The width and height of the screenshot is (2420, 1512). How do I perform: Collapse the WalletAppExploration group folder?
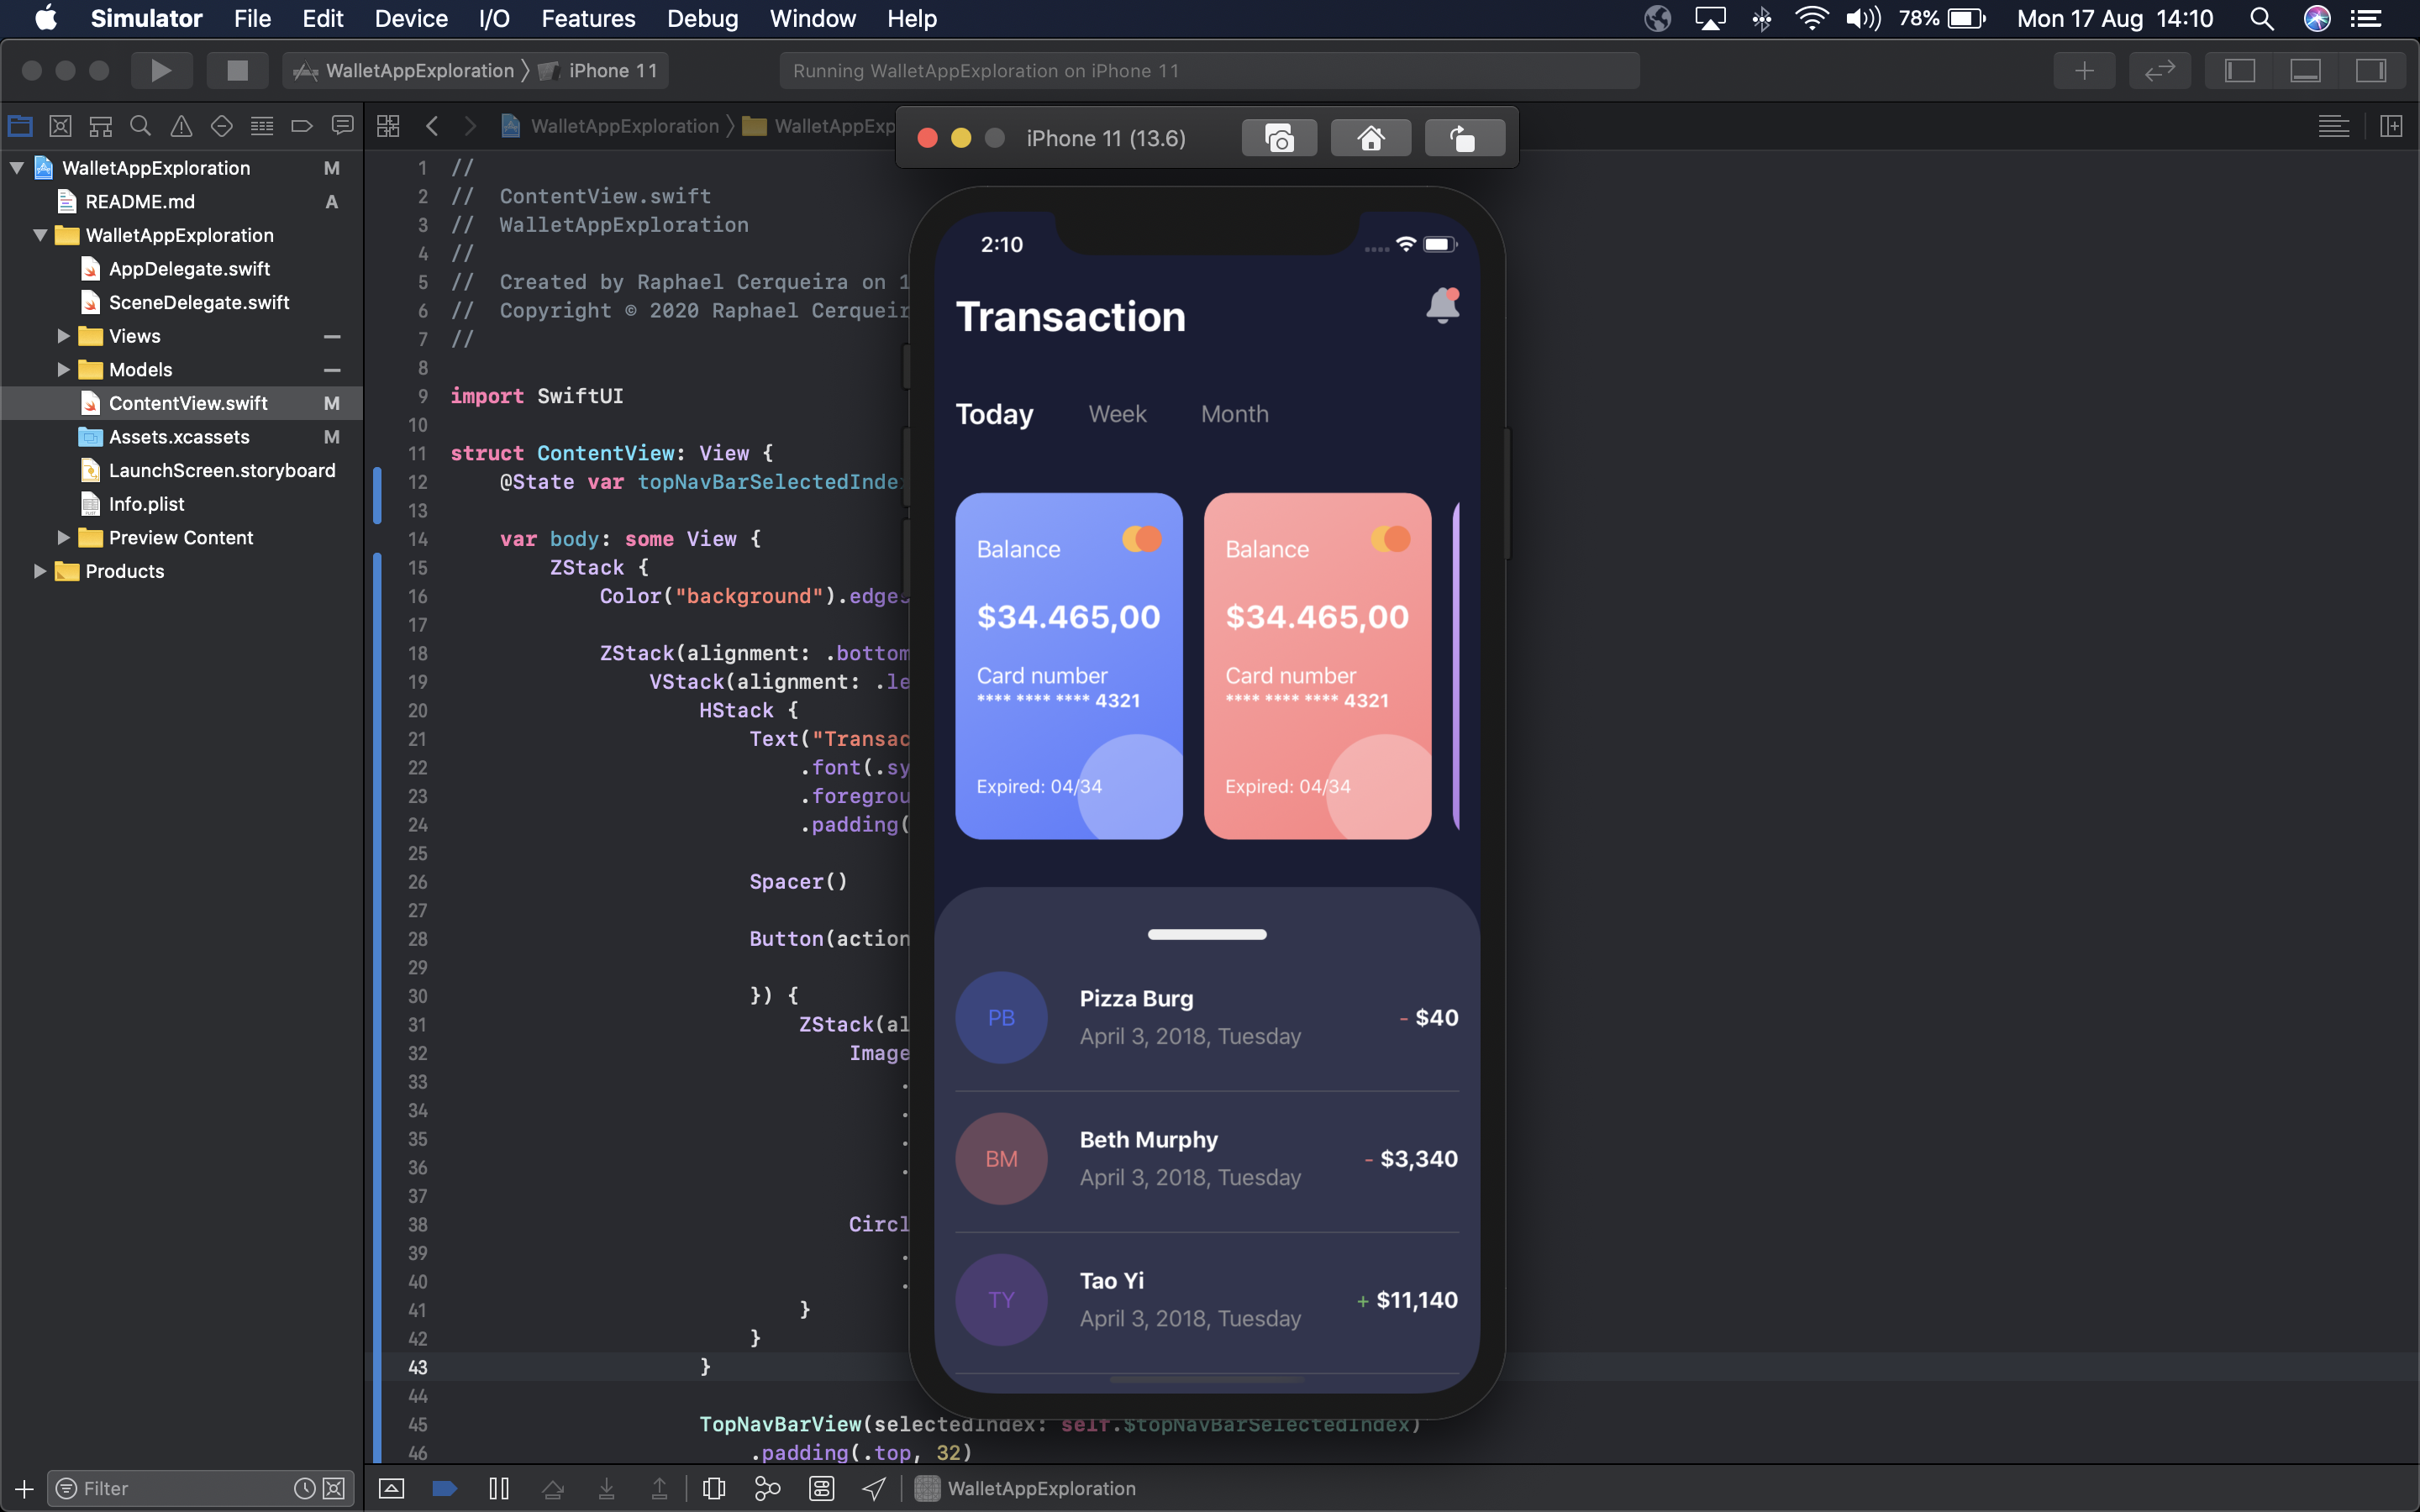tap(40, 235)
